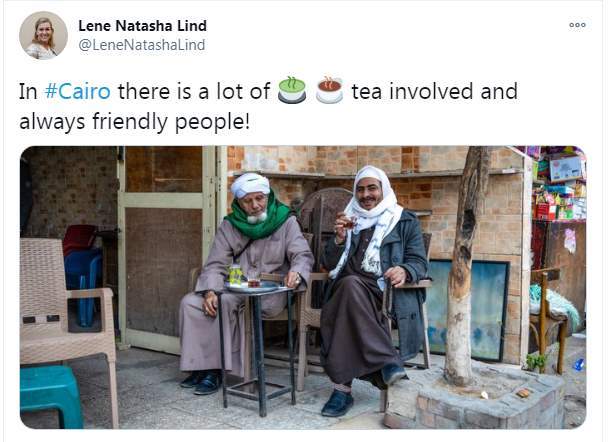Click the display name Lene Natasha Lind
This screenshot has height=442, width=610.
(x=142, y=25)
